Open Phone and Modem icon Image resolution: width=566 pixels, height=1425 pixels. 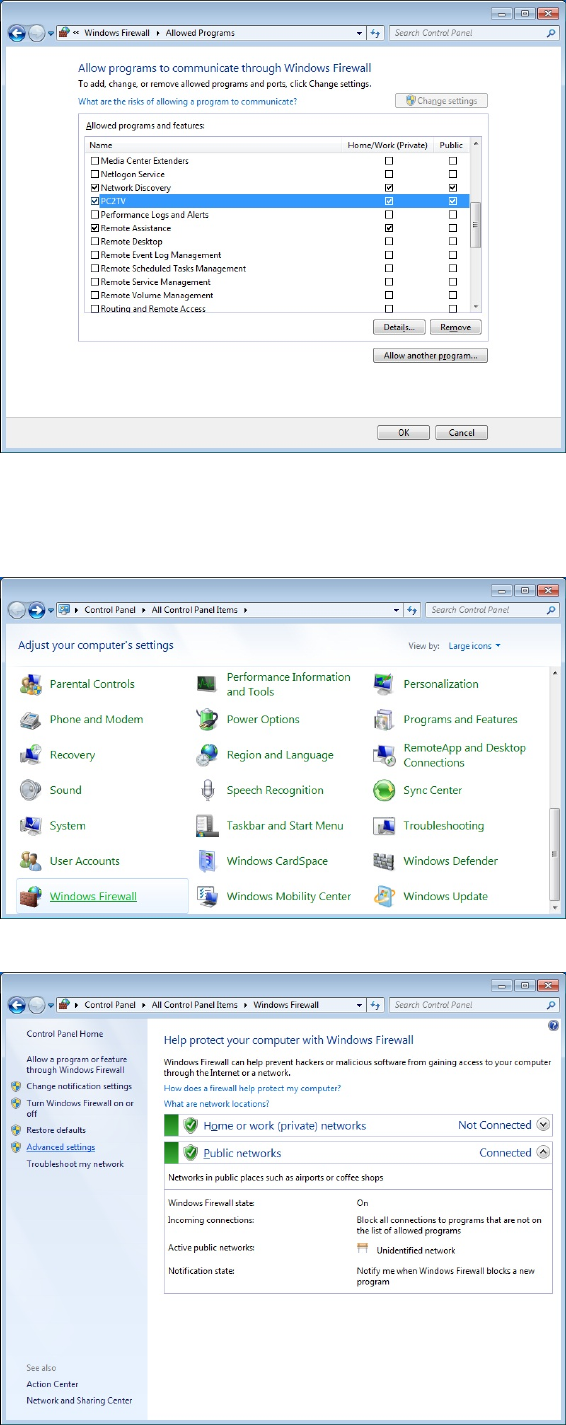31,720
